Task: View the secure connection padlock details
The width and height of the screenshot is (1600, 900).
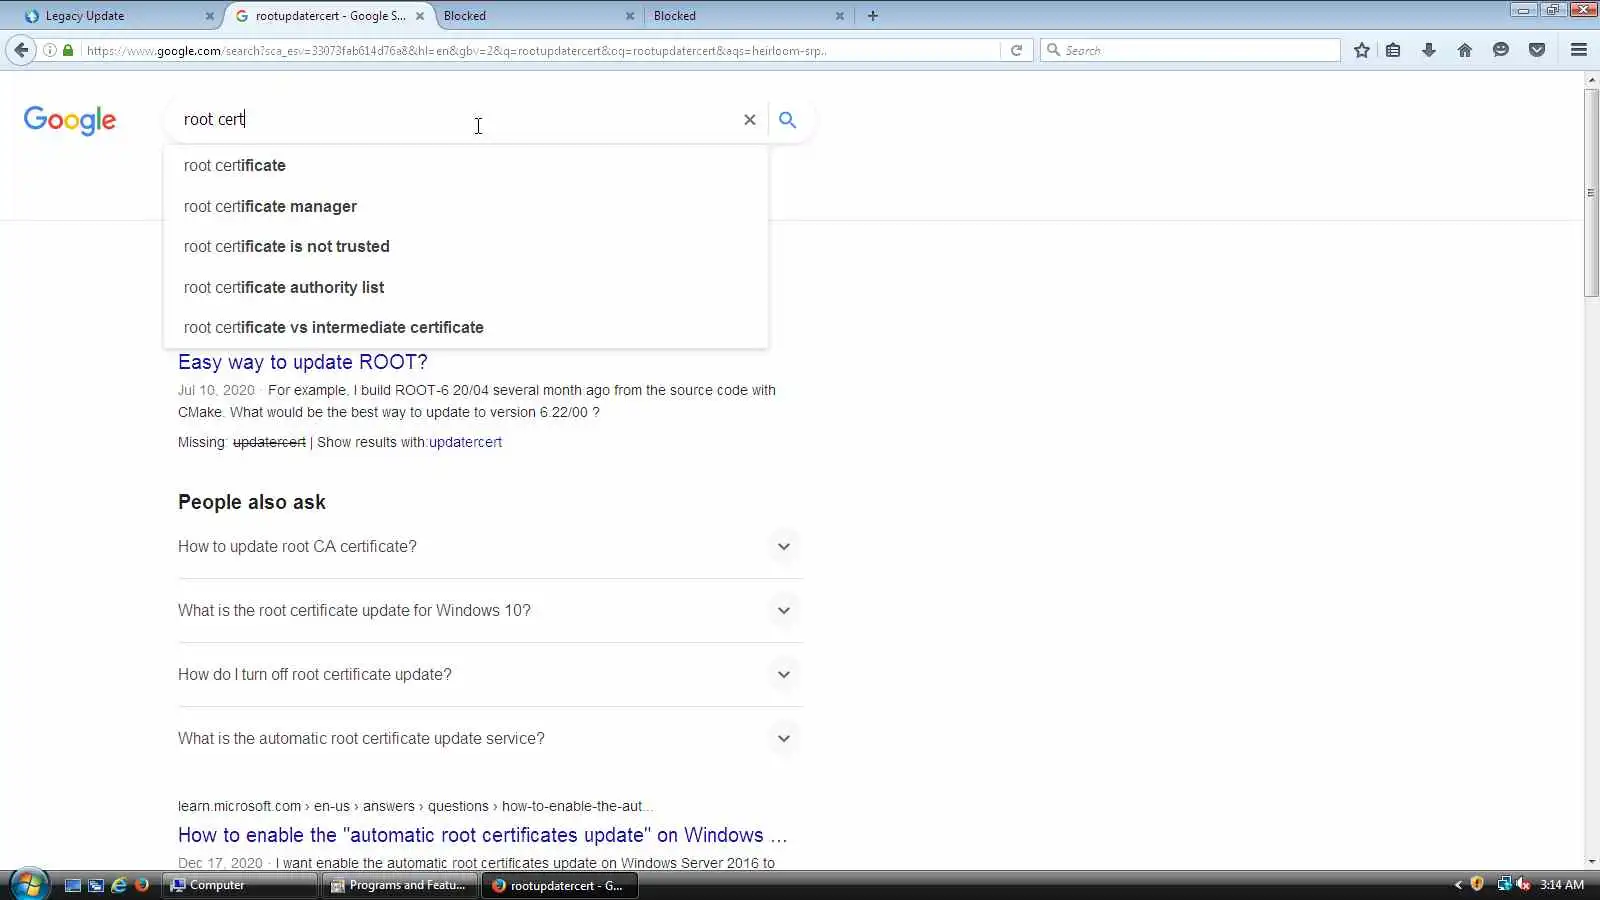Action: pyautogui.click(x=68, y=50)
